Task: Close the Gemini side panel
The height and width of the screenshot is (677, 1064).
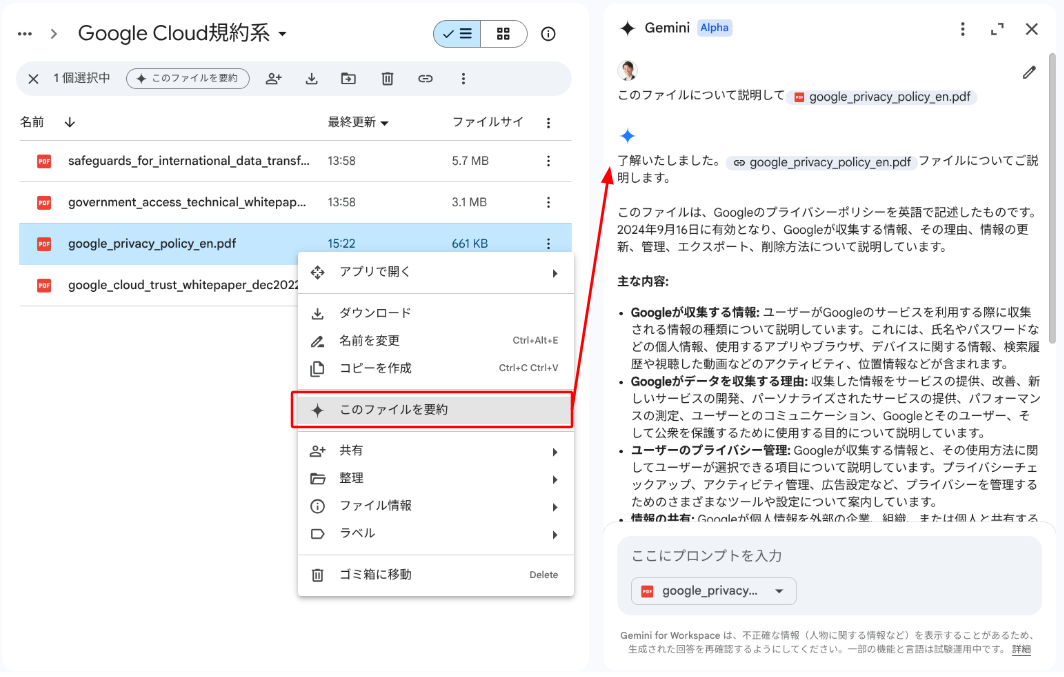Action: coord(1031,28)
